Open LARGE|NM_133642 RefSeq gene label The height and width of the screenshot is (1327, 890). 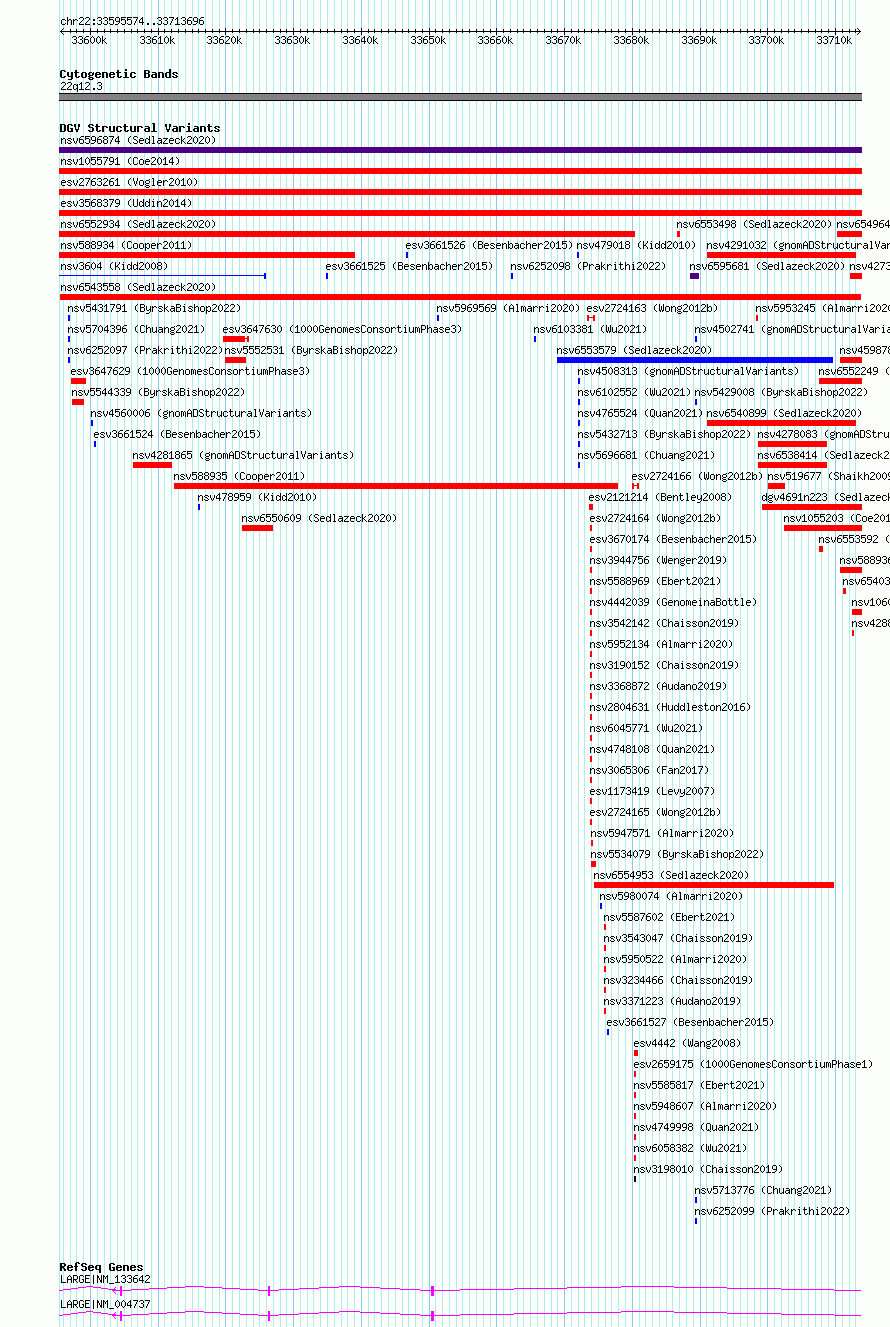(x=105, y=1279)
